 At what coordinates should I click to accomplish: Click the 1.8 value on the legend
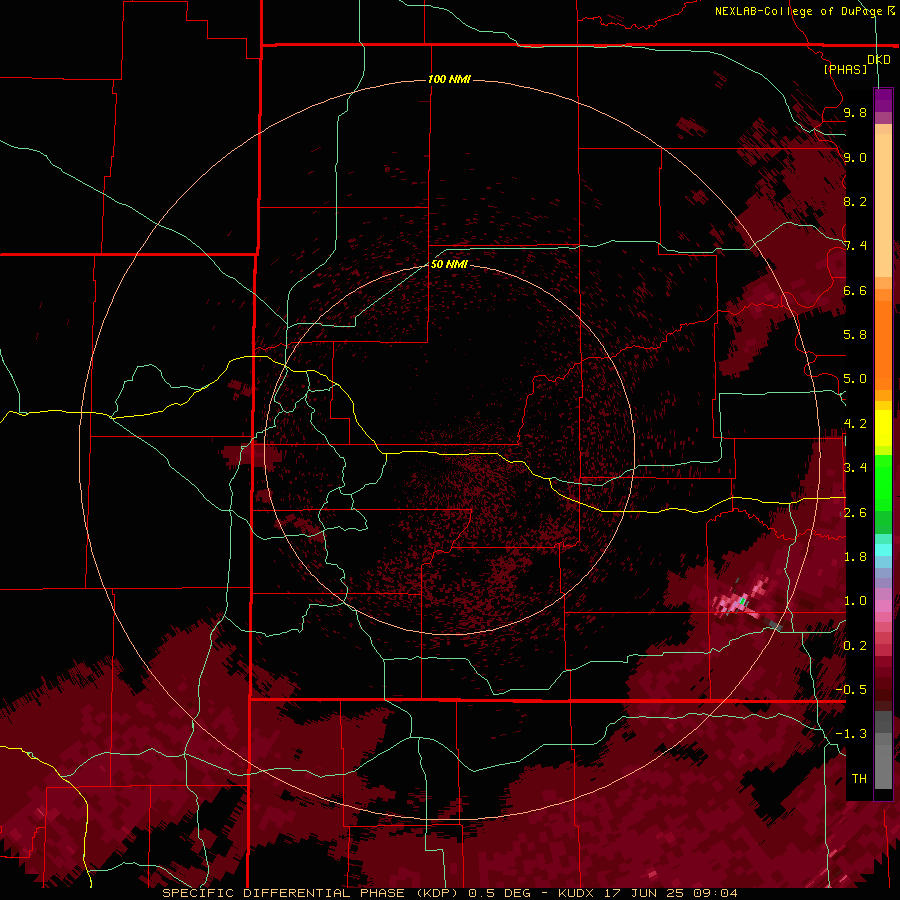855,557
